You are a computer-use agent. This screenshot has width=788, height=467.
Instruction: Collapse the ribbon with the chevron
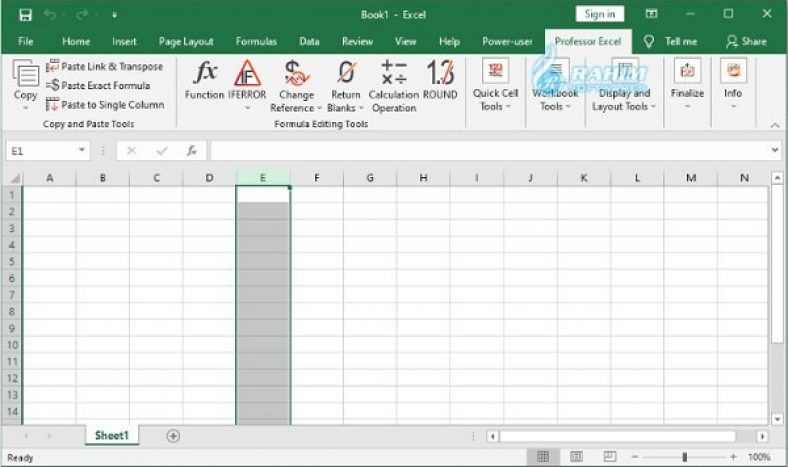coord(774,125)
